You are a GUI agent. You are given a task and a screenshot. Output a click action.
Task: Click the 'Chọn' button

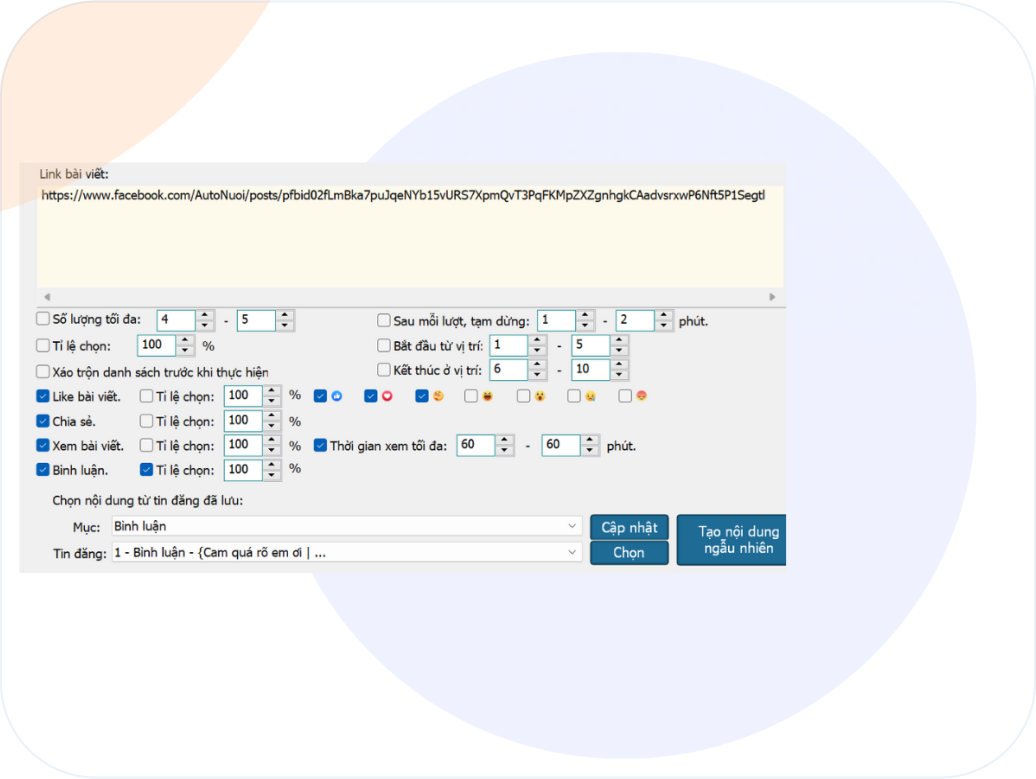pos(629,553)
